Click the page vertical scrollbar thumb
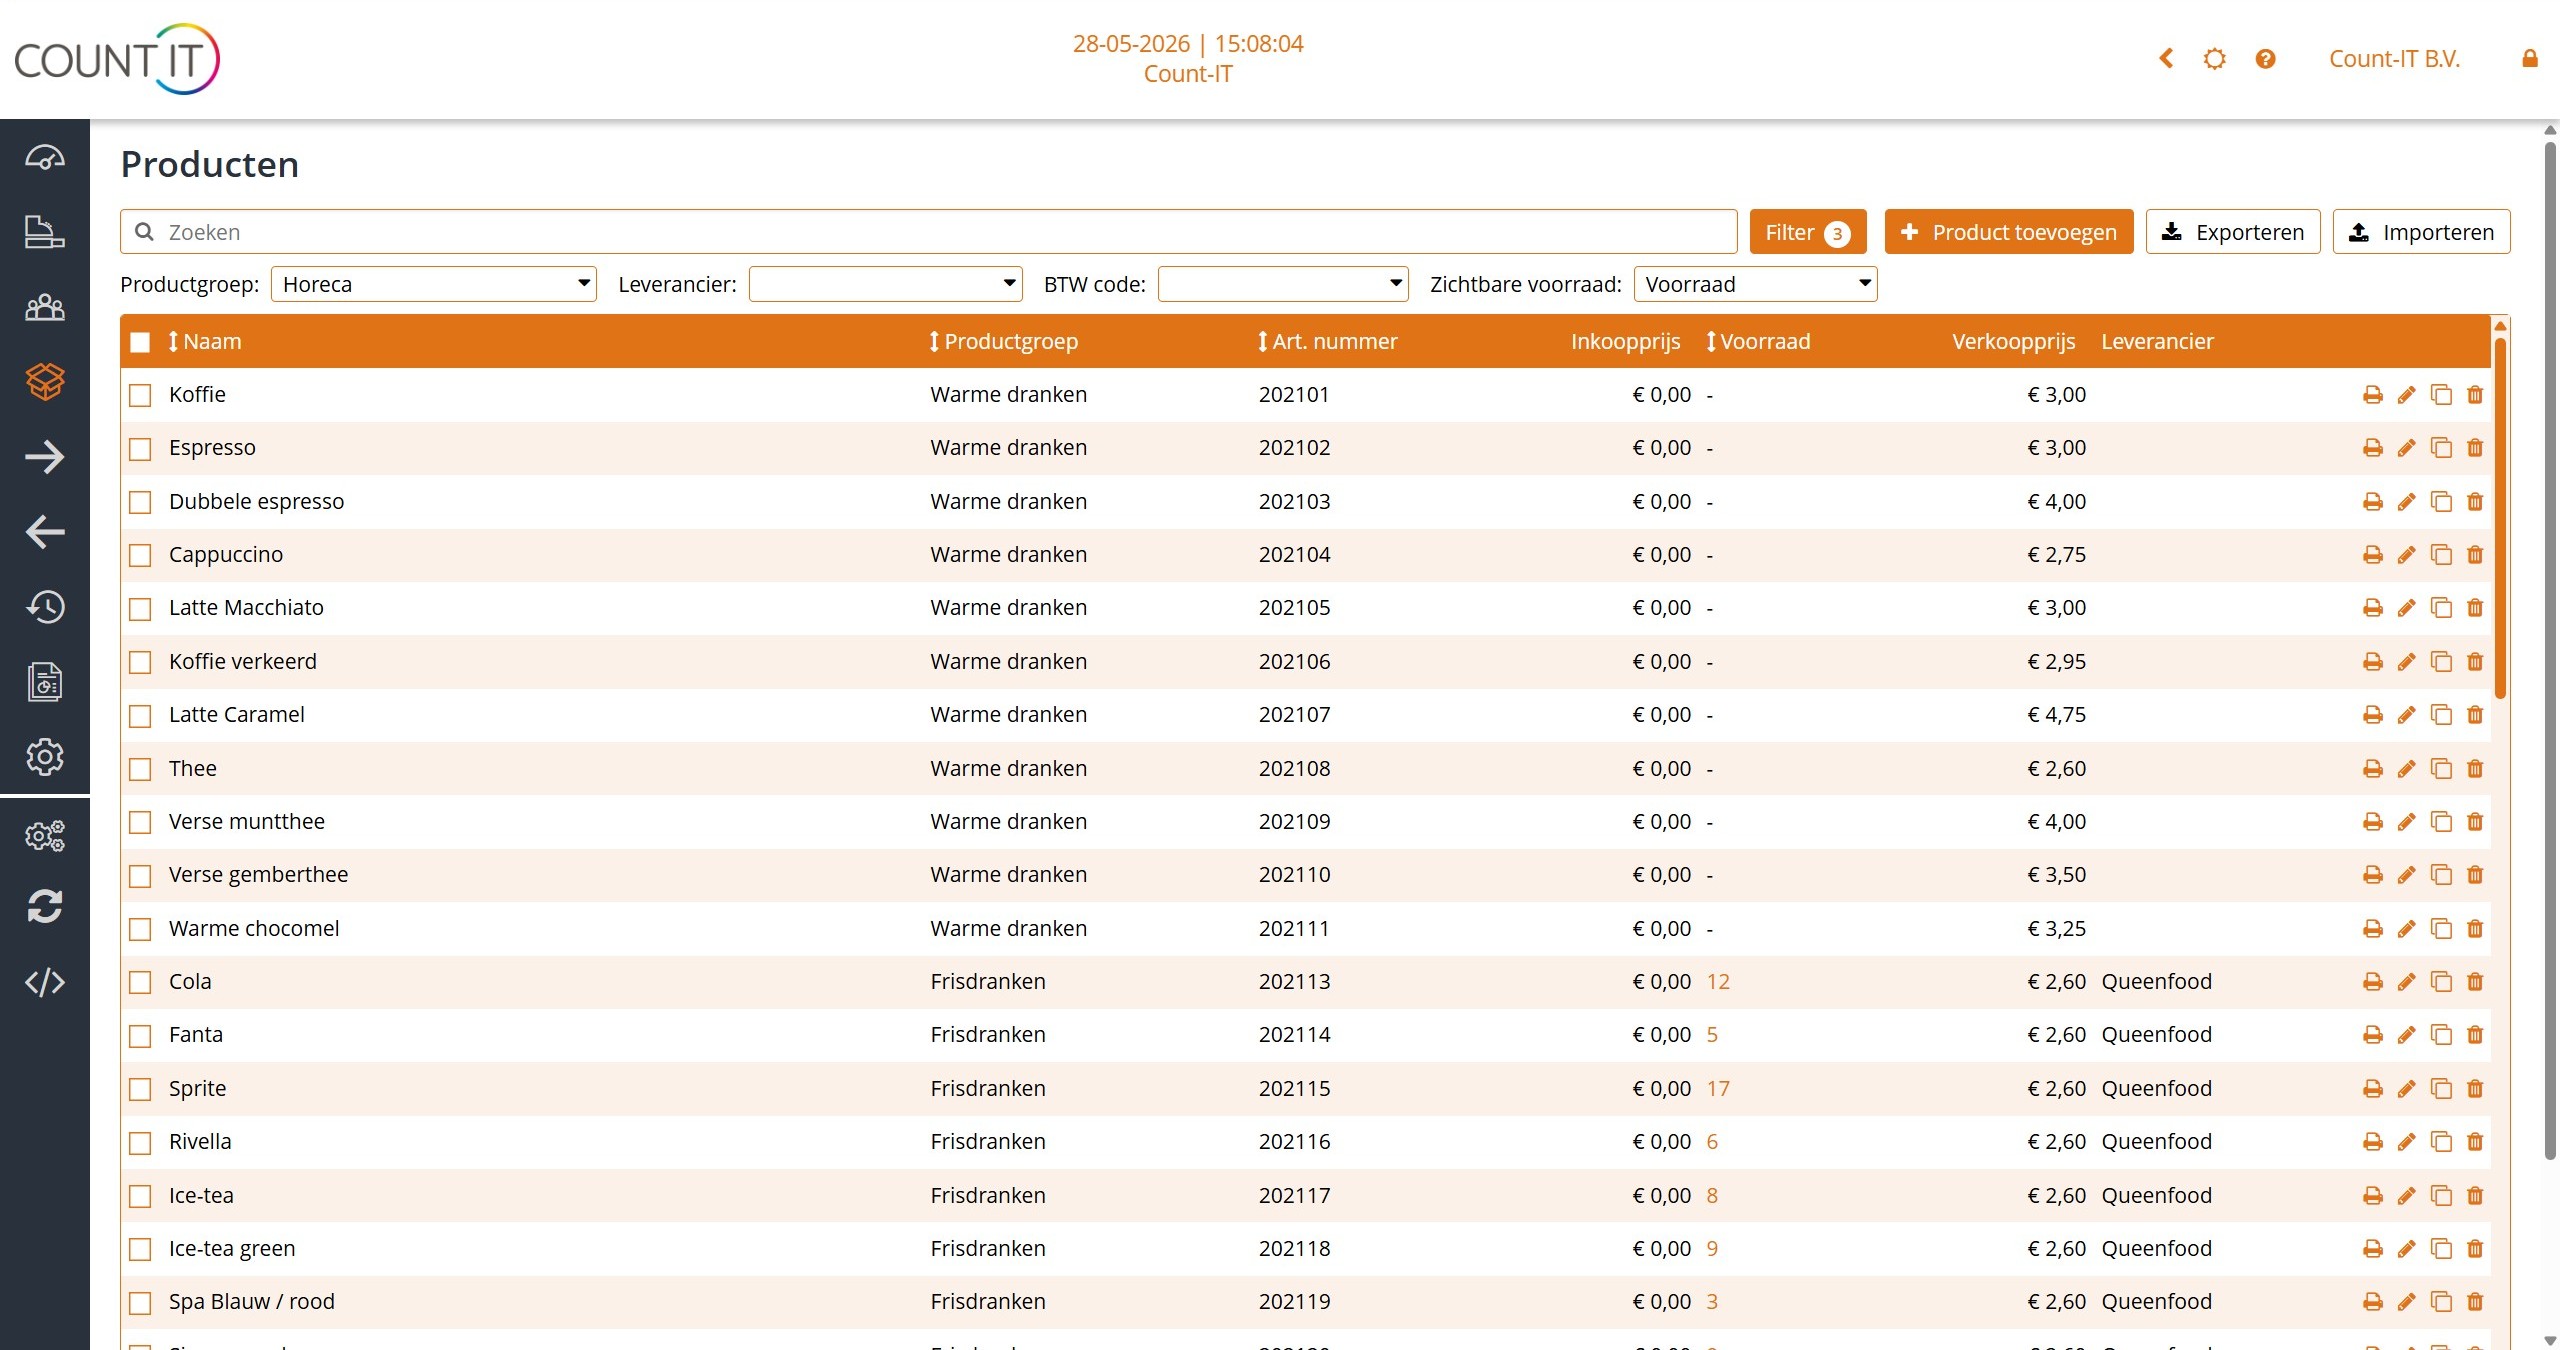This screenshot has height=1350, width=2560. click(x=2550, y=650)
